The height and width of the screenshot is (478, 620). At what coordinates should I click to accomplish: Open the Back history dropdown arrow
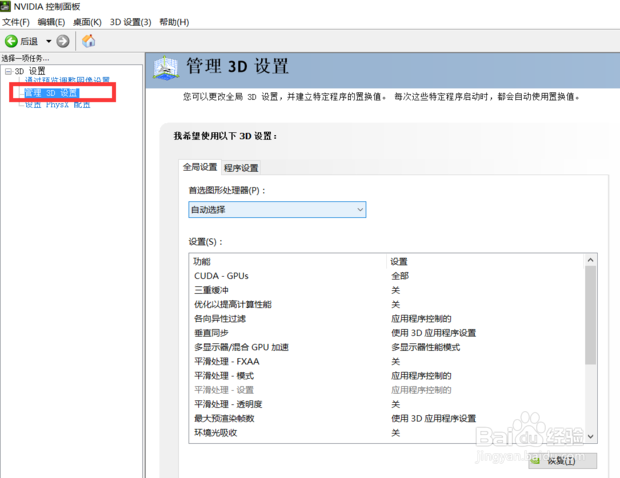point(49,41)
